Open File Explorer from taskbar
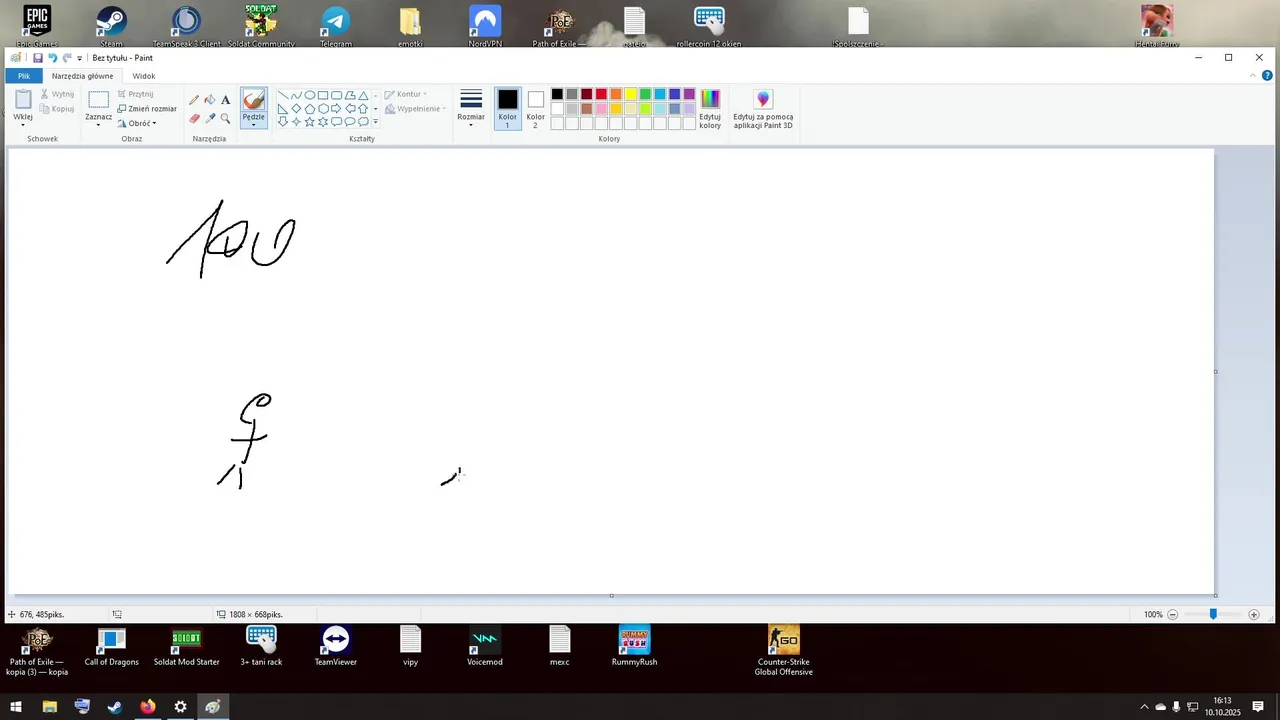Image resolution: width=1280 pixels, height=720 pixels. pos(49,707)
